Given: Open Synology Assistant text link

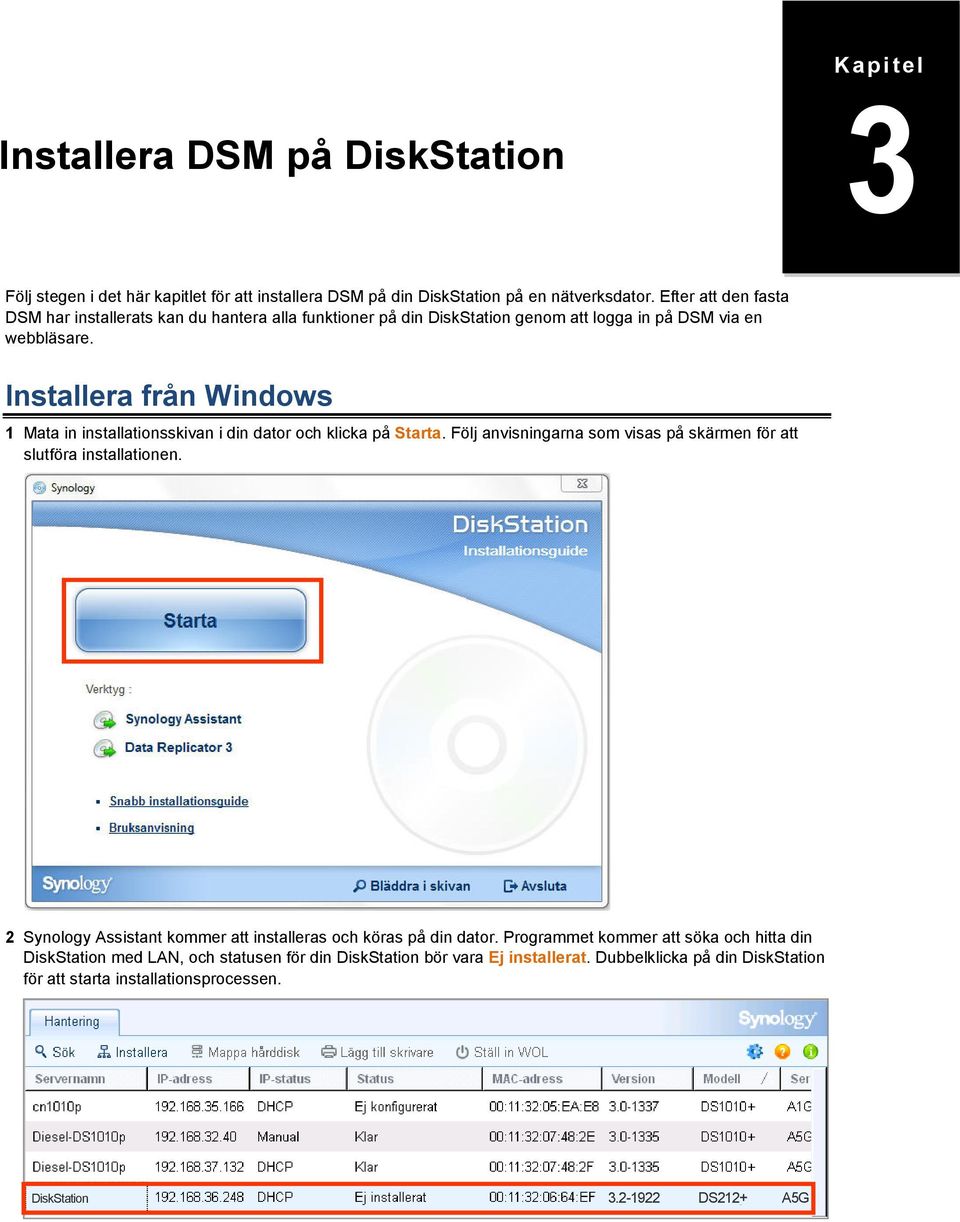Looking at the screenshot, I should [x=183, y=719].
